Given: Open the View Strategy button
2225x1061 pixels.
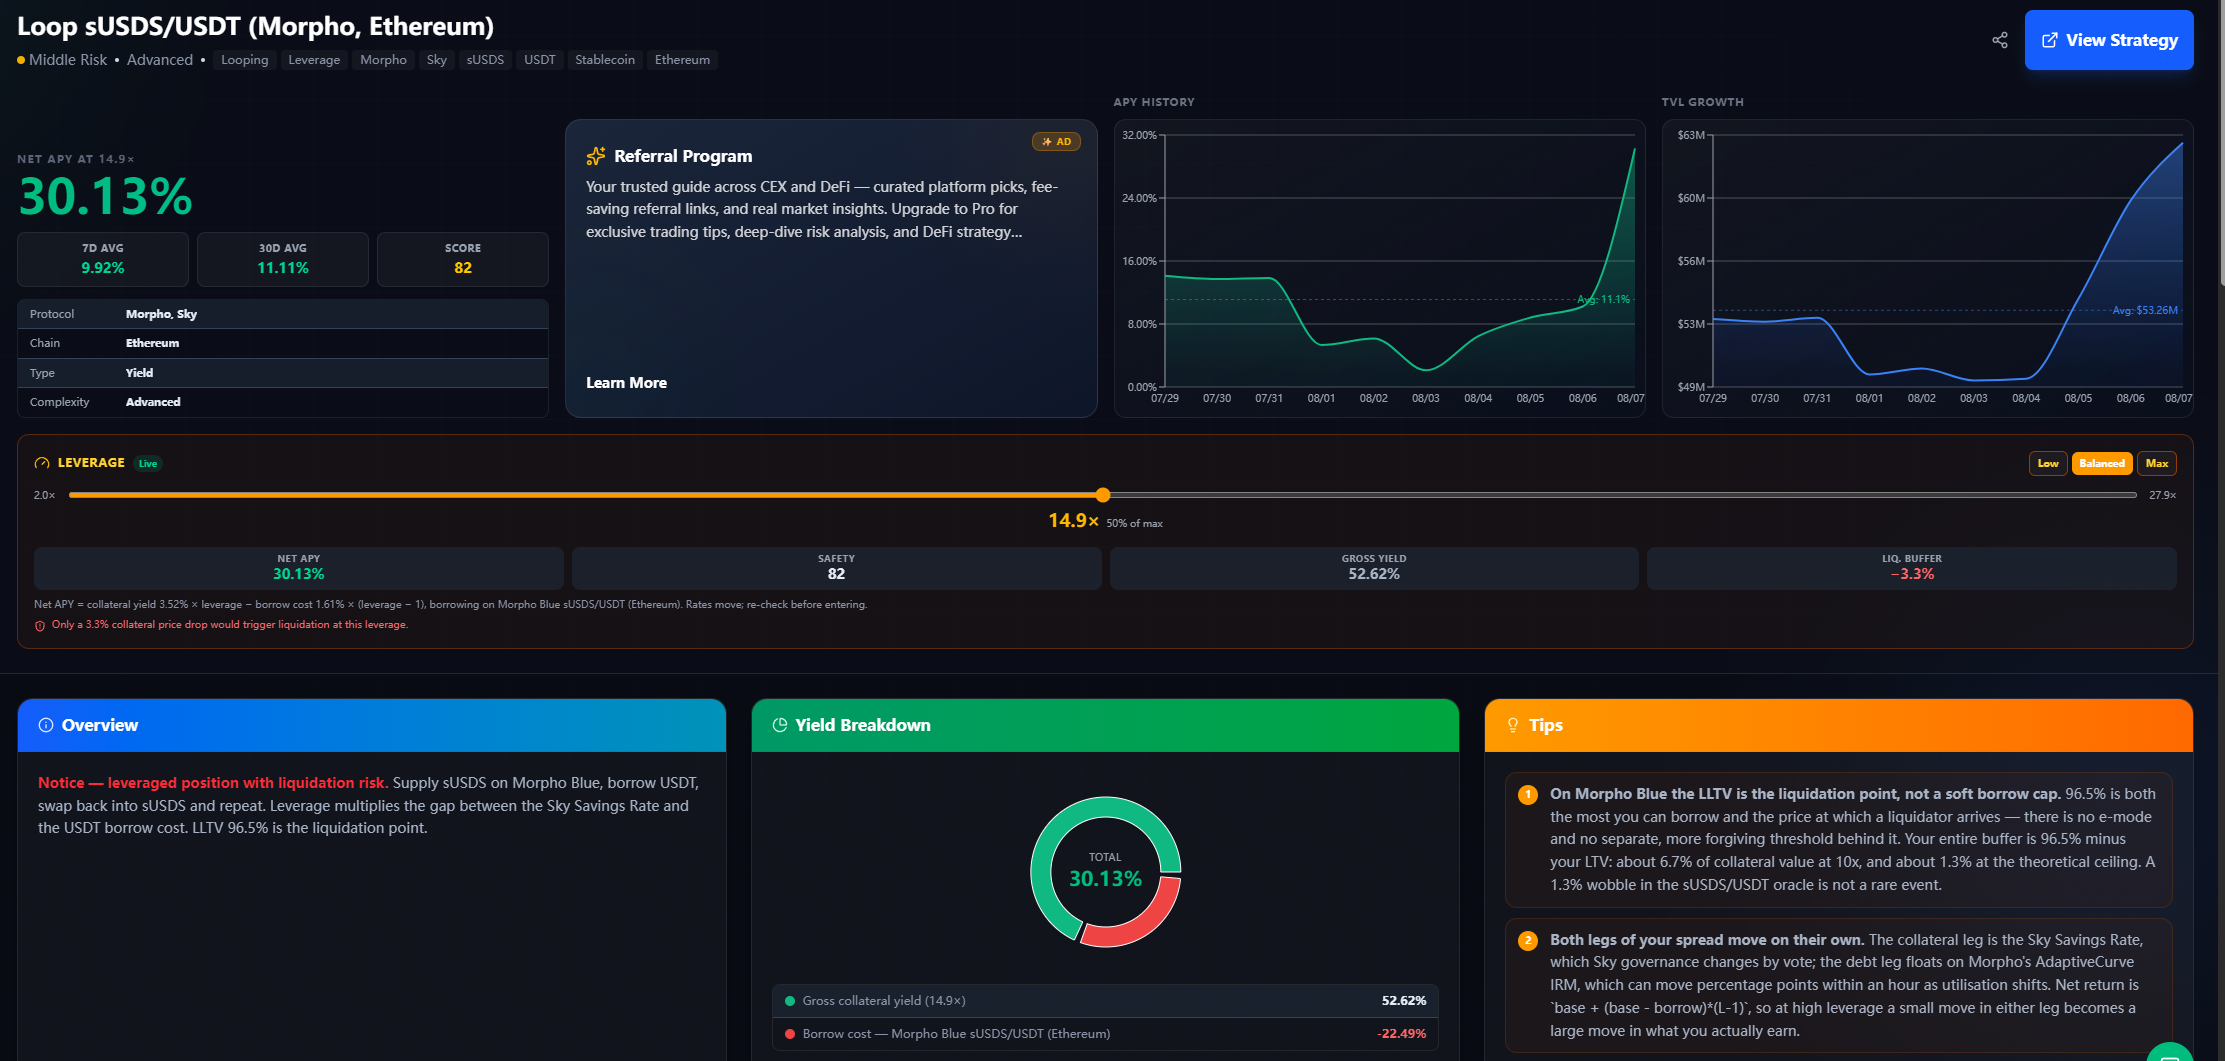Looking at the screenshot, I should point(2109,40).
